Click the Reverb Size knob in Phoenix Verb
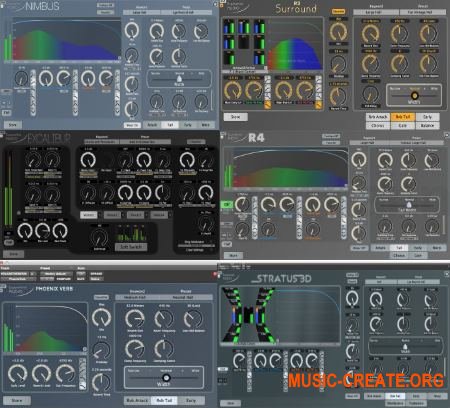 click(135, 319)
